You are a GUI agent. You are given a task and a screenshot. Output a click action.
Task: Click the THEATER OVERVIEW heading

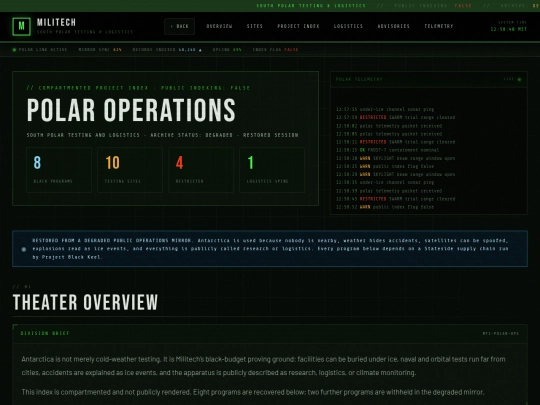(x=85, y=302)
